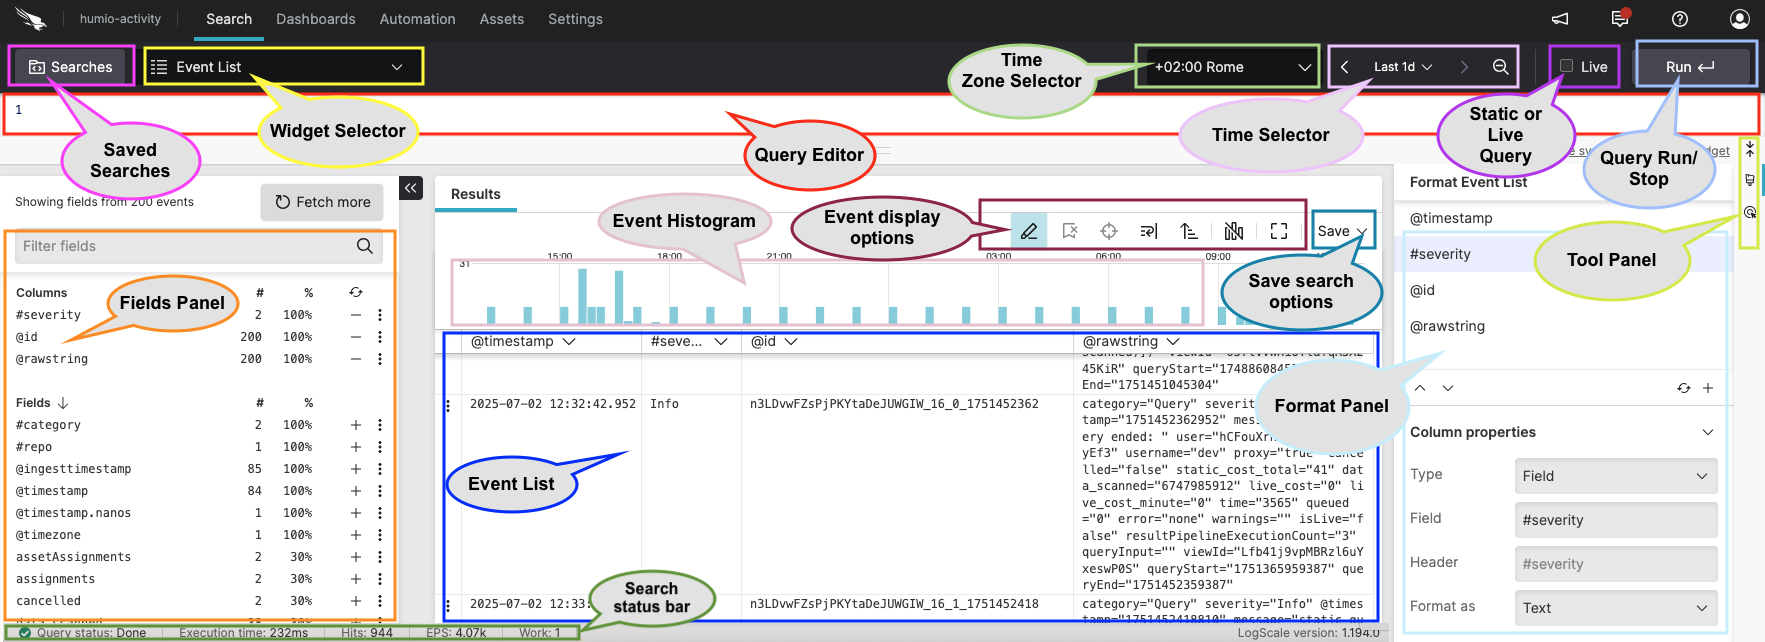Image resolution: width=1765 pixels, height=642 pixels.
Task: Open the user account profile icon
Action: point(1740,19)
